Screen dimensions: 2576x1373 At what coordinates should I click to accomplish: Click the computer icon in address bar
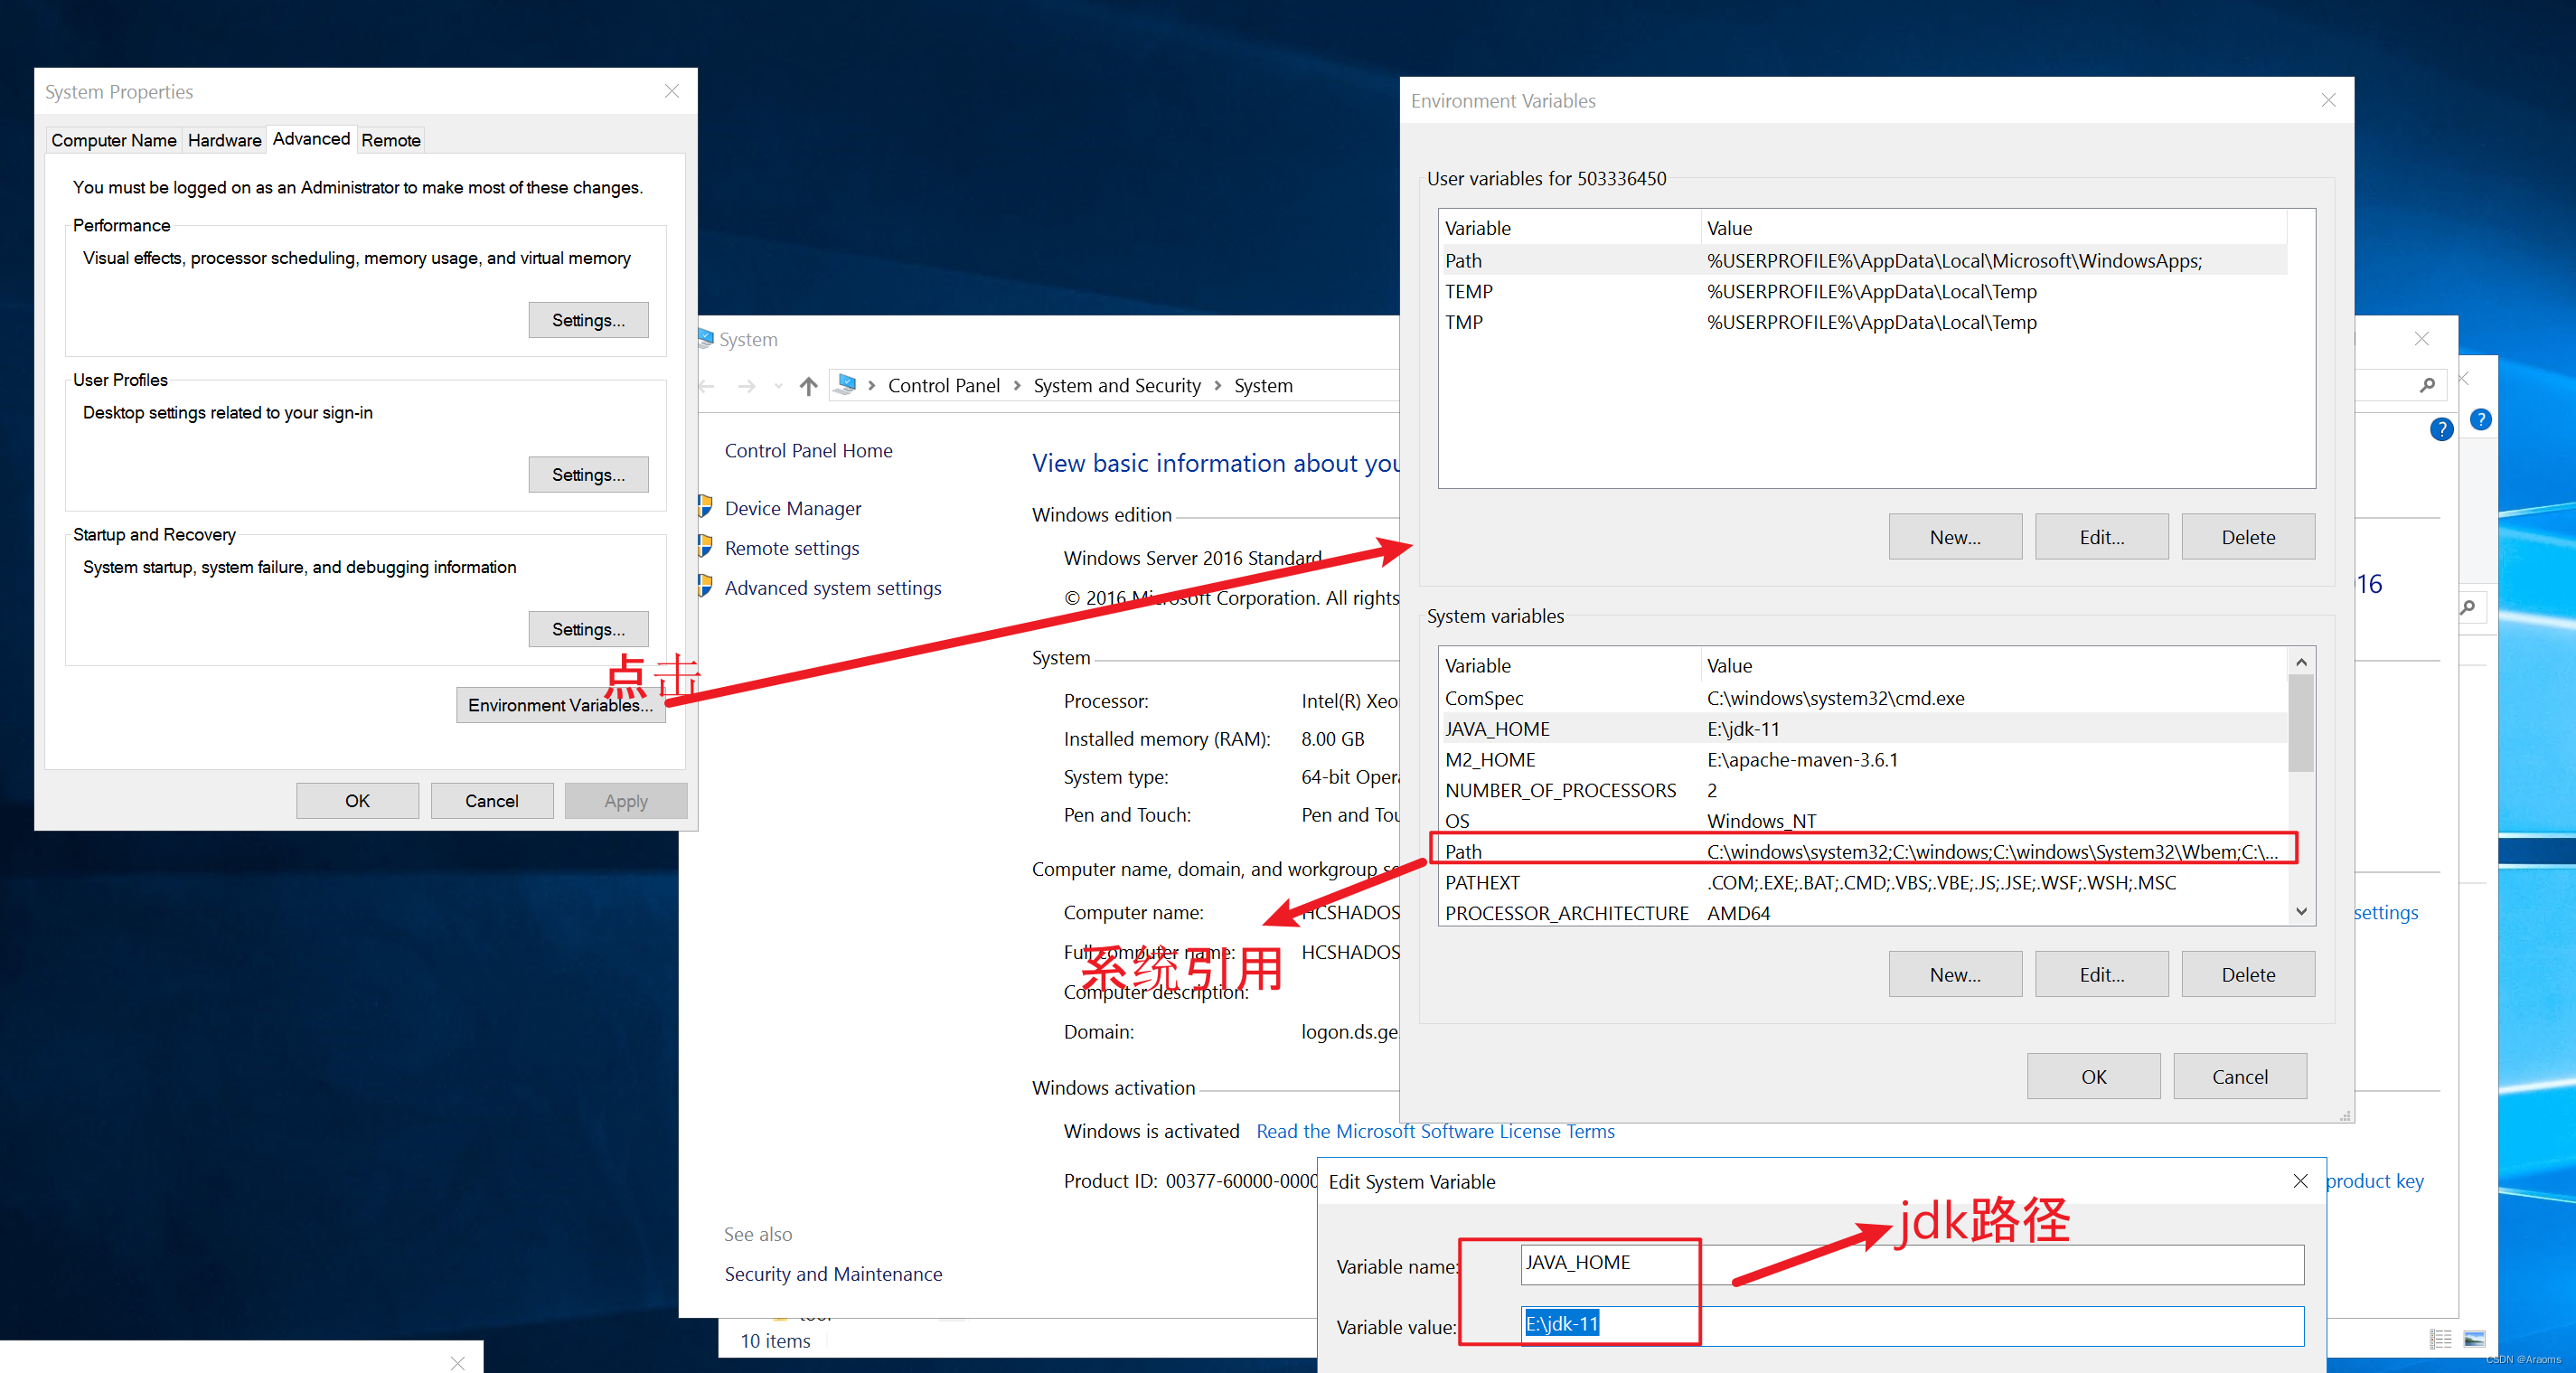coord(846,385)
